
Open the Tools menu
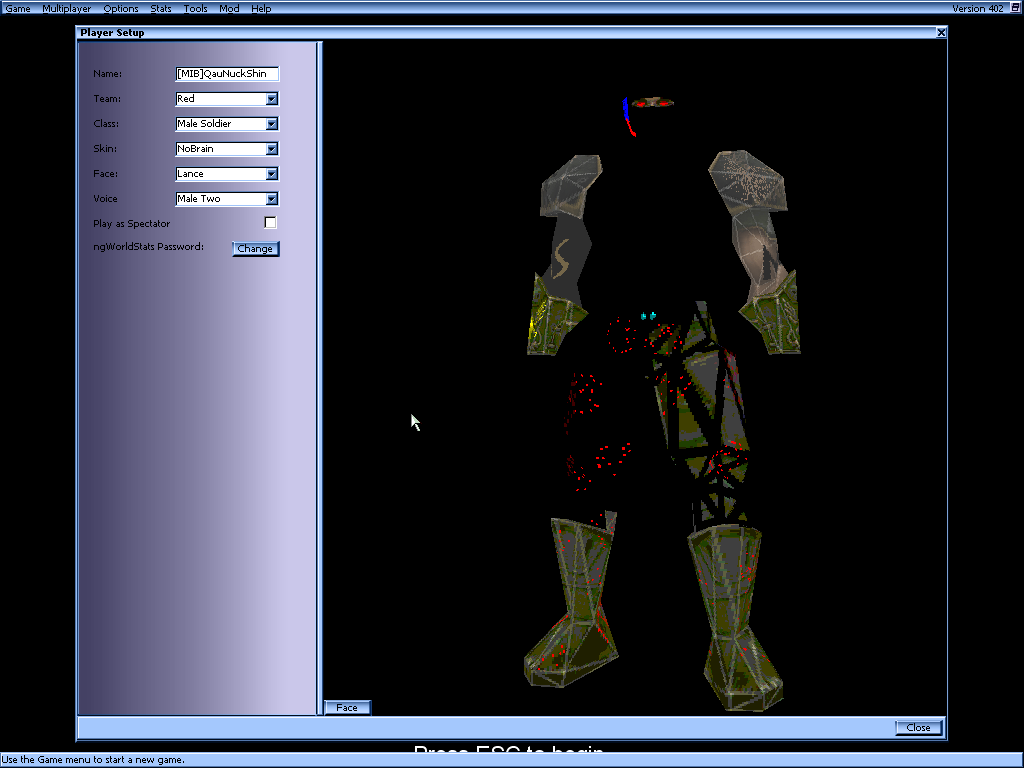click(195, 8)
